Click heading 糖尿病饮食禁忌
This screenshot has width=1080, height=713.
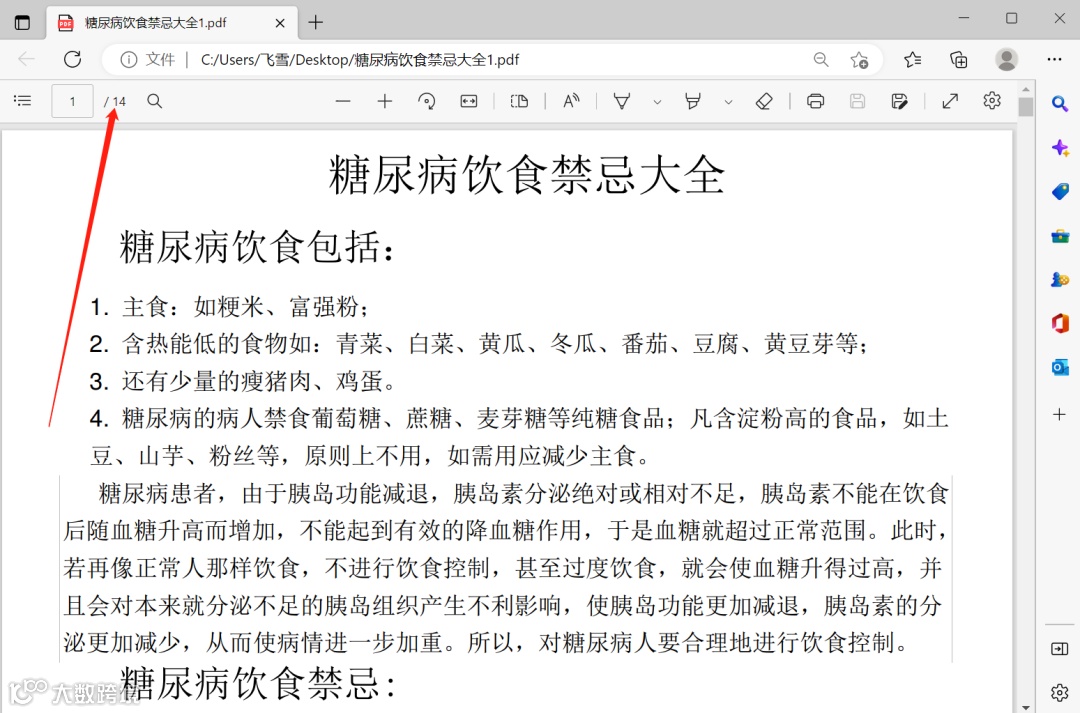pyautogui.click(x=258, y=683)
